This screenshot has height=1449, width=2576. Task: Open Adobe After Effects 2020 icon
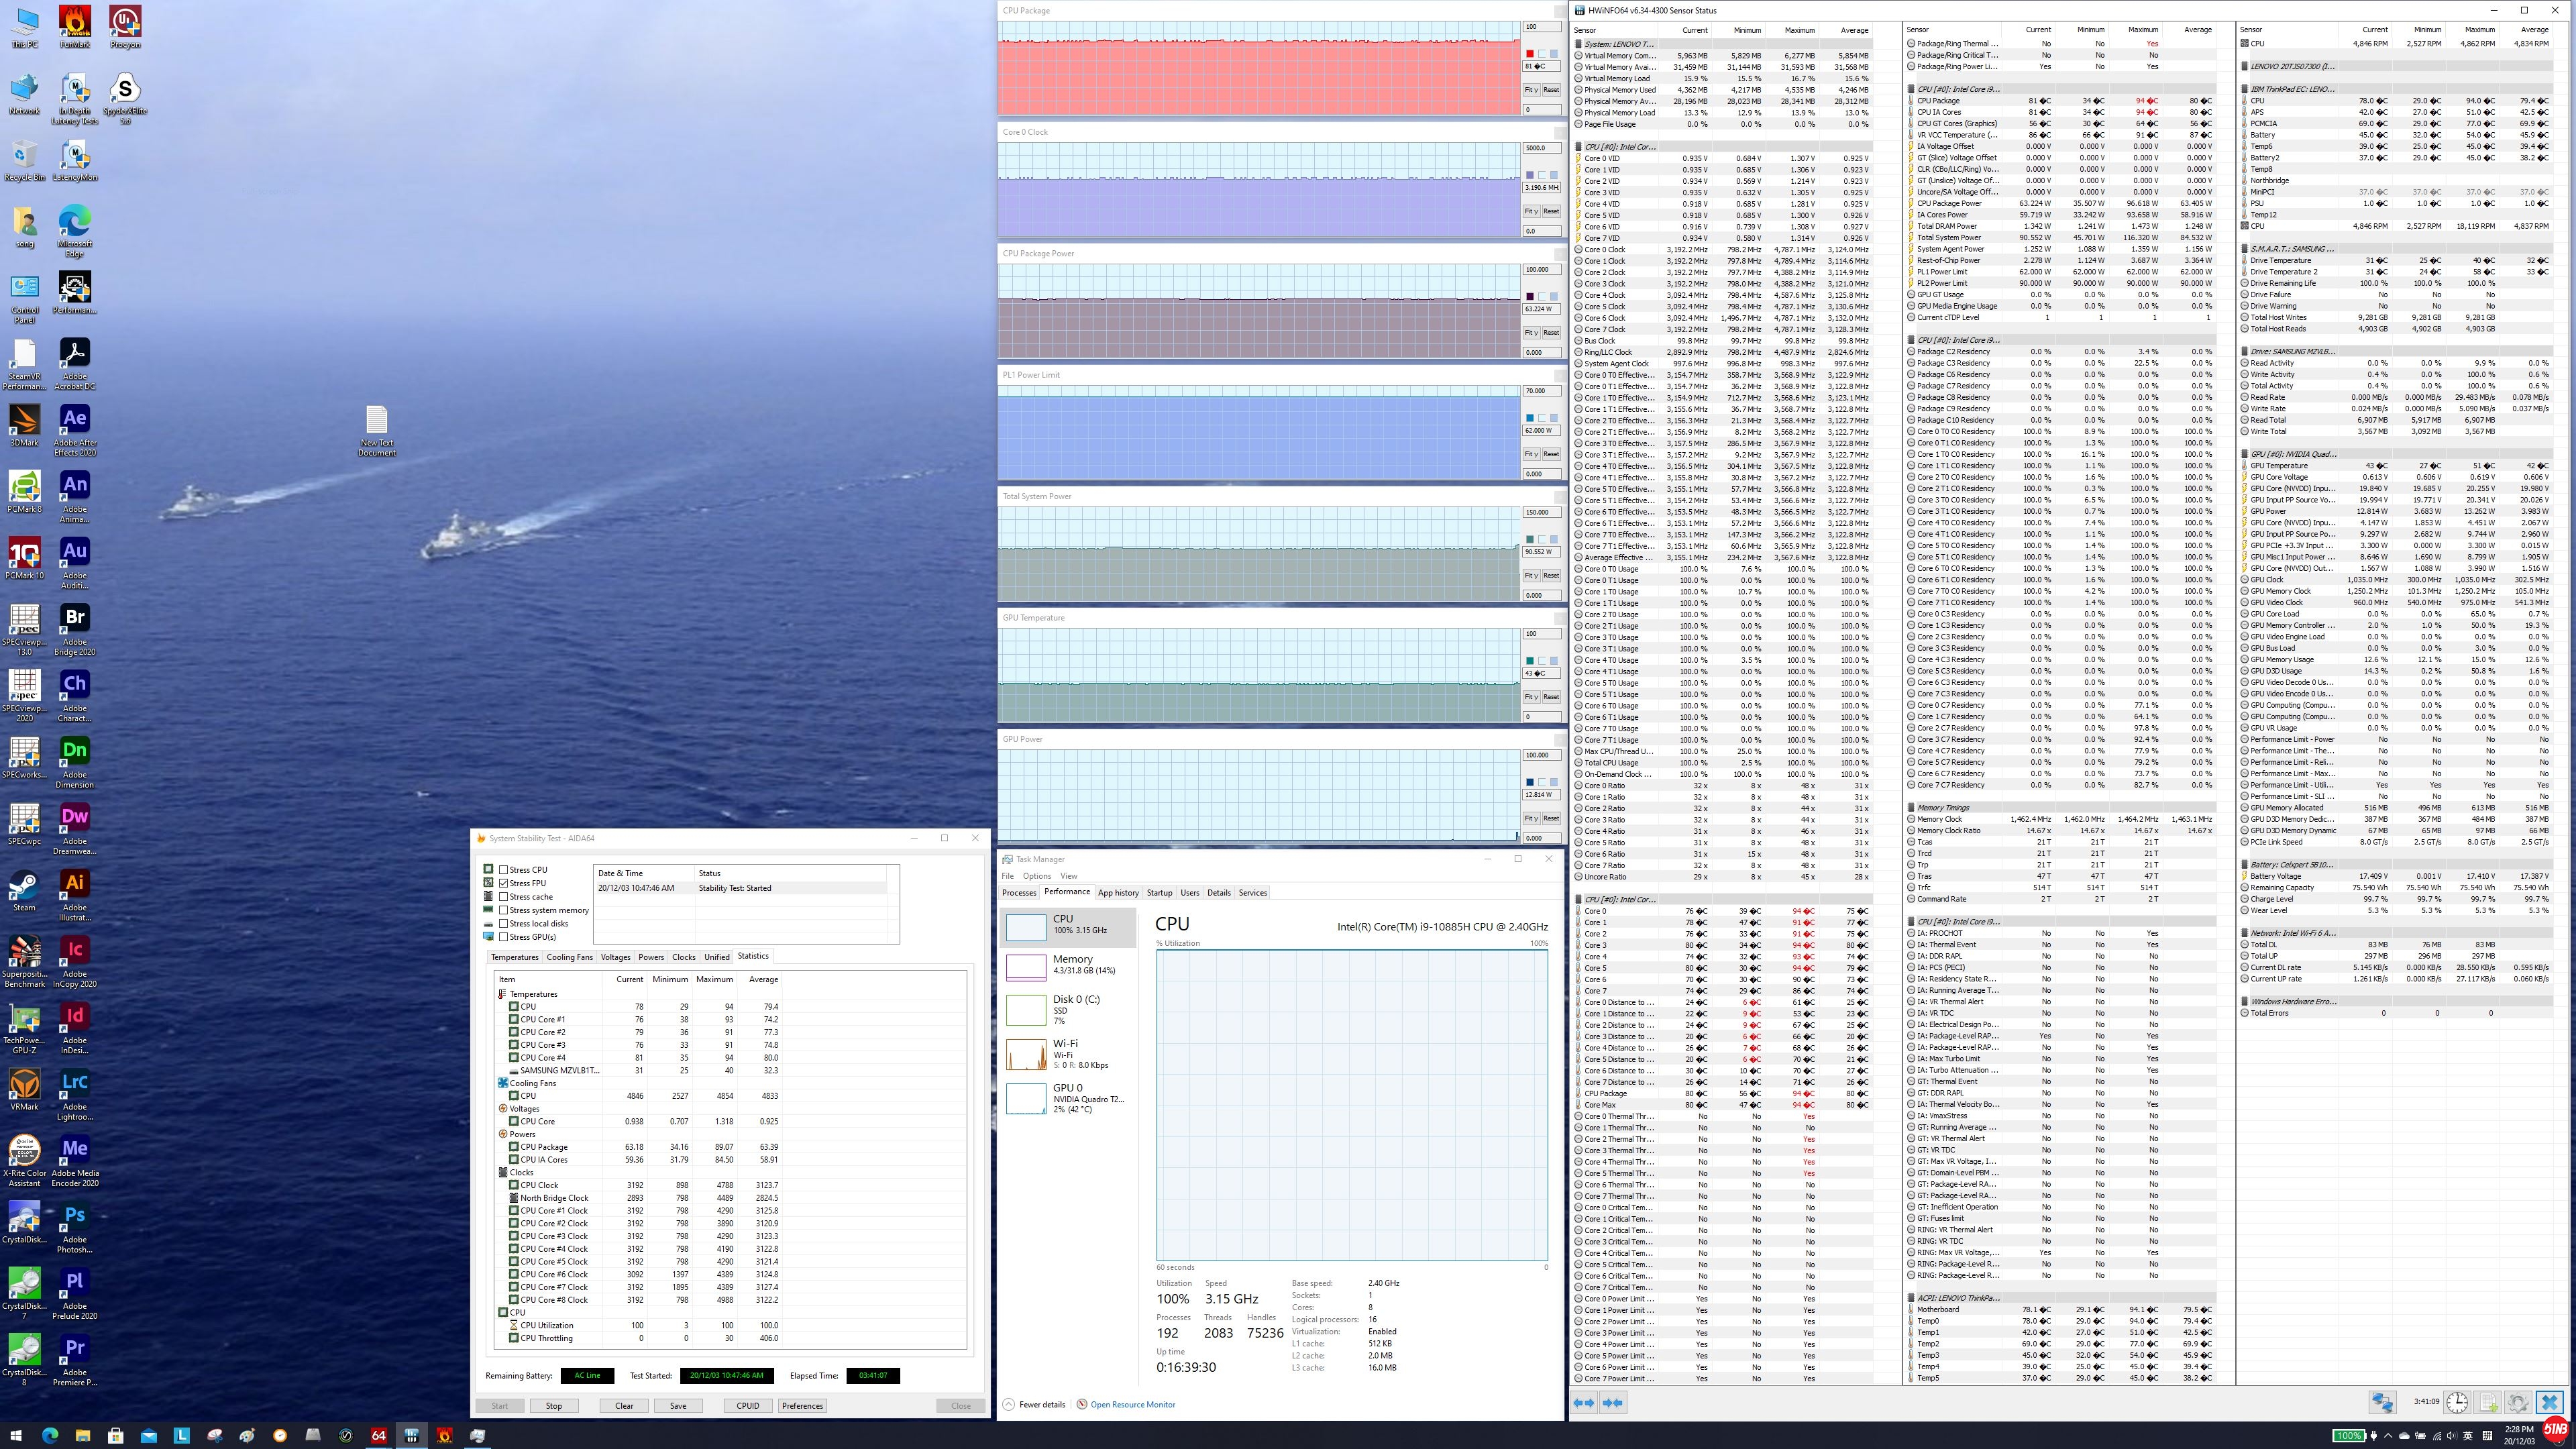point(74,430)
